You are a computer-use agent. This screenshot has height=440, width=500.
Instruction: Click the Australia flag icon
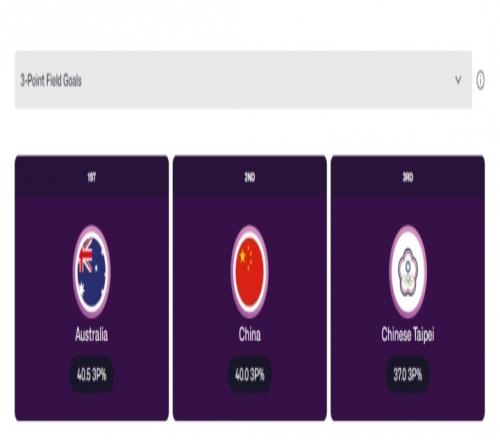[92, 272]
